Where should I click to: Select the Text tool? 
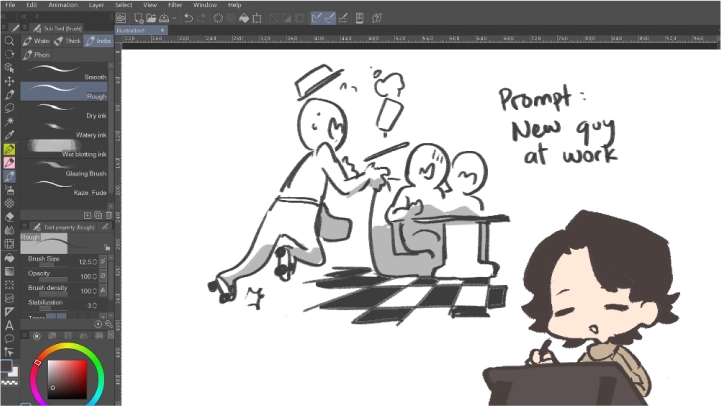pyautogui.click(x=9, y=324)
